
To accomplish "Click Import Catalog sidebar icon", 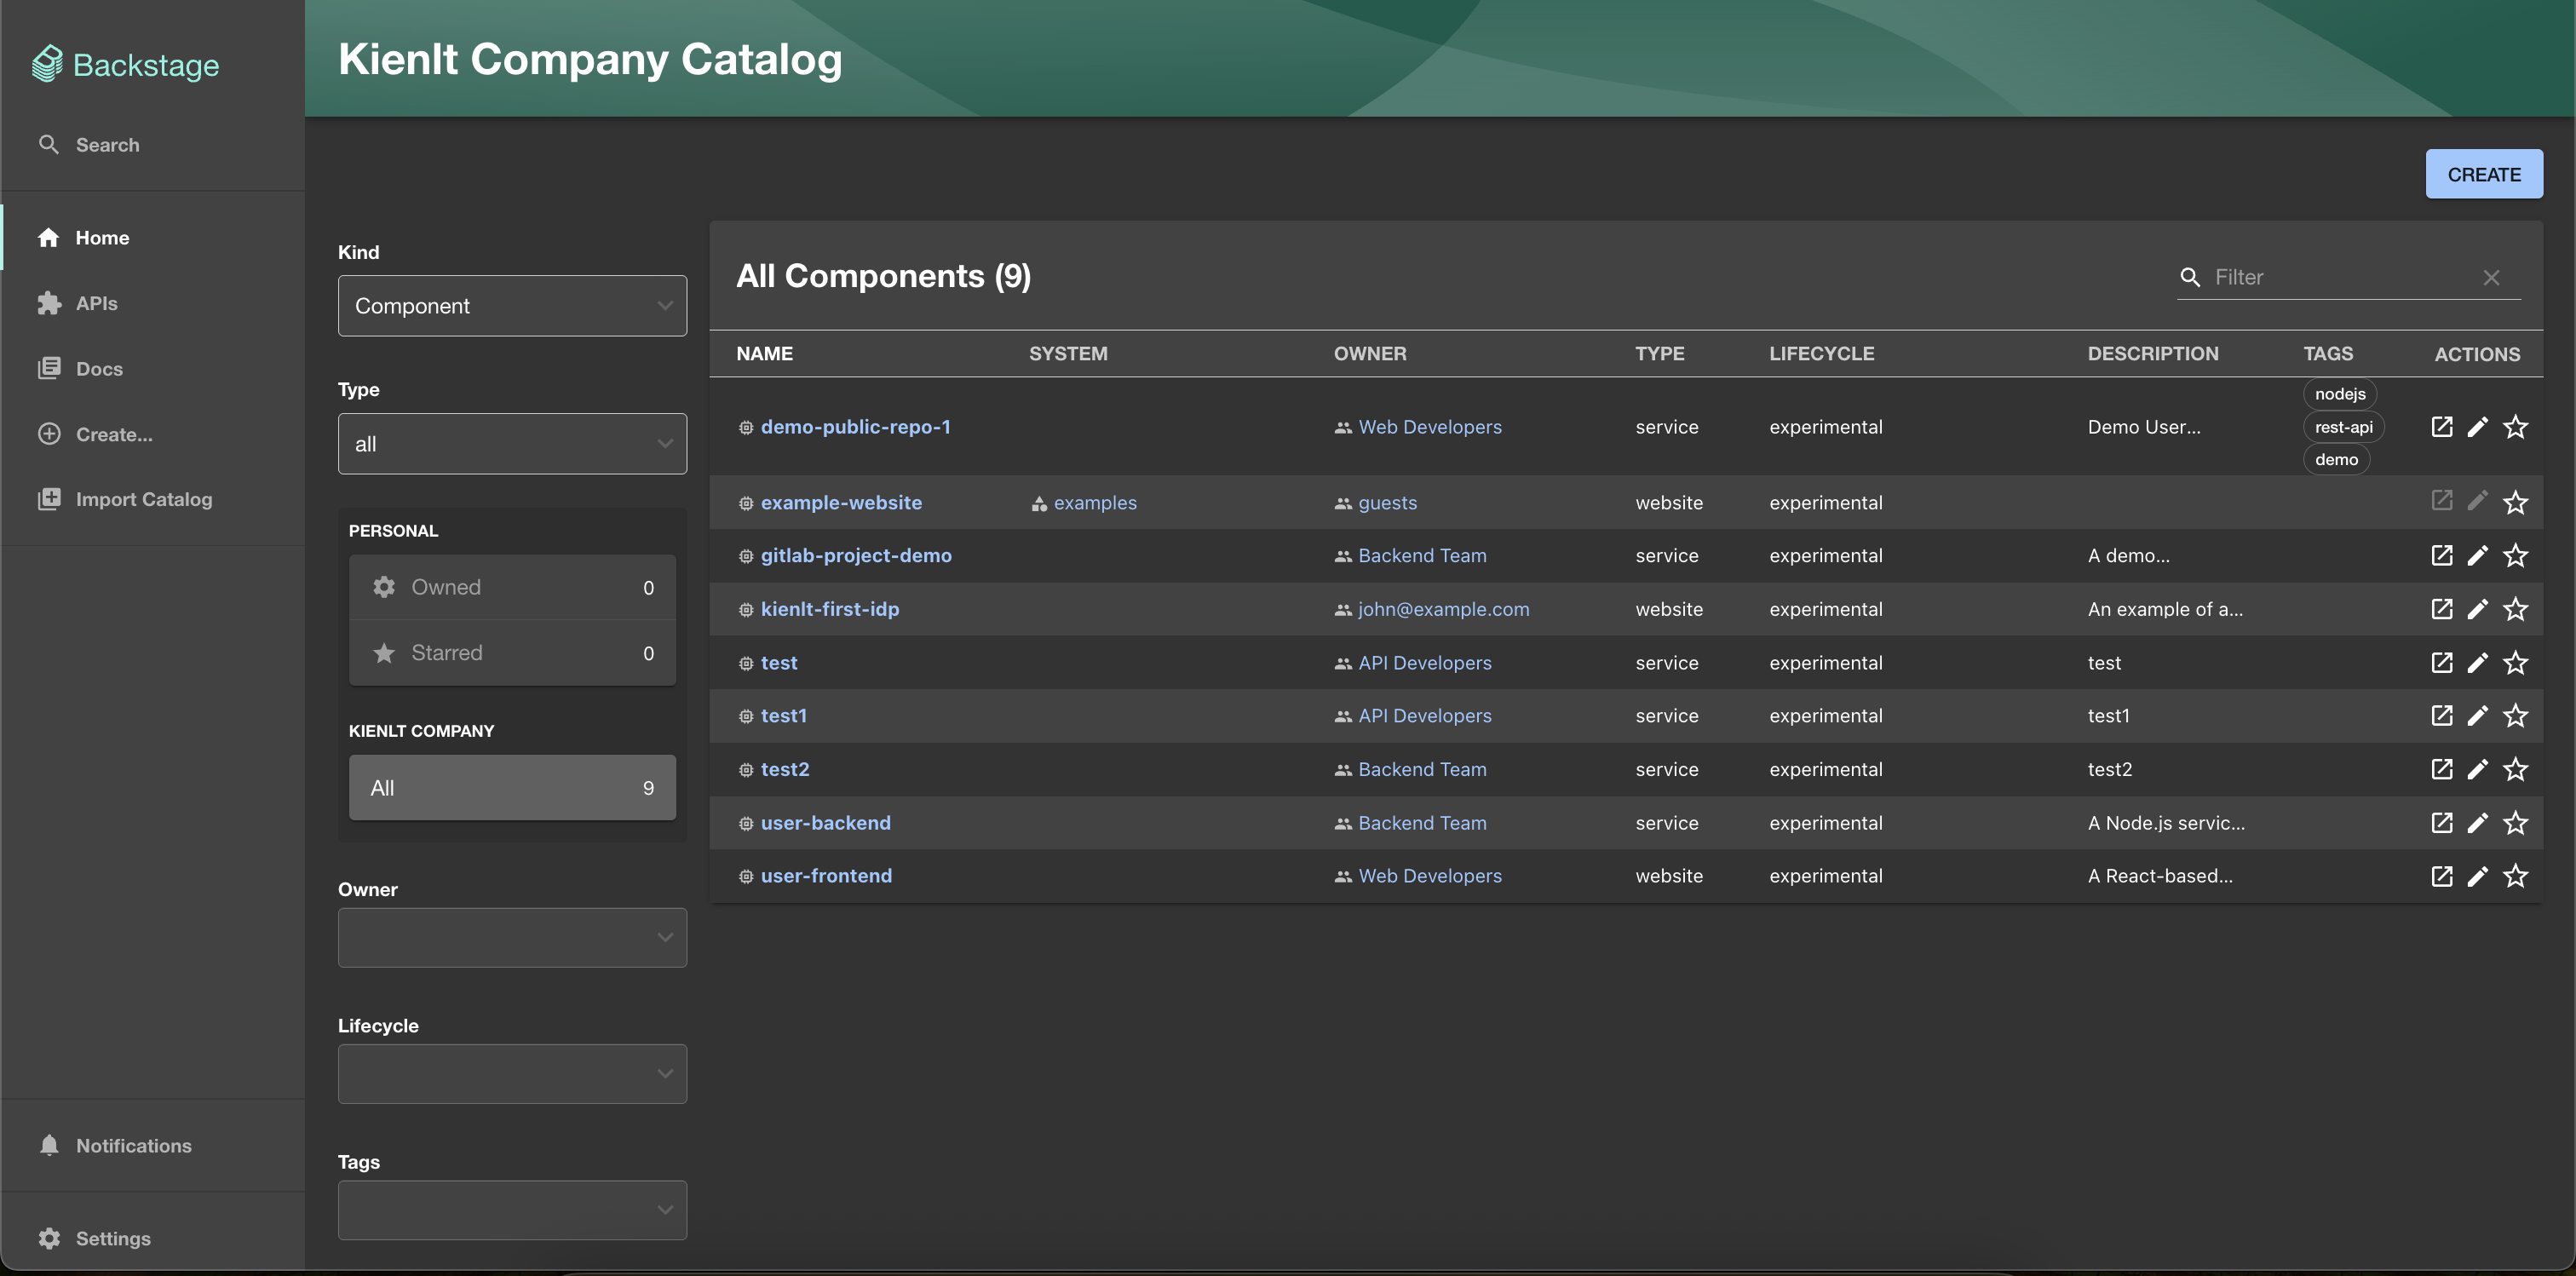I will coord(49,499).
